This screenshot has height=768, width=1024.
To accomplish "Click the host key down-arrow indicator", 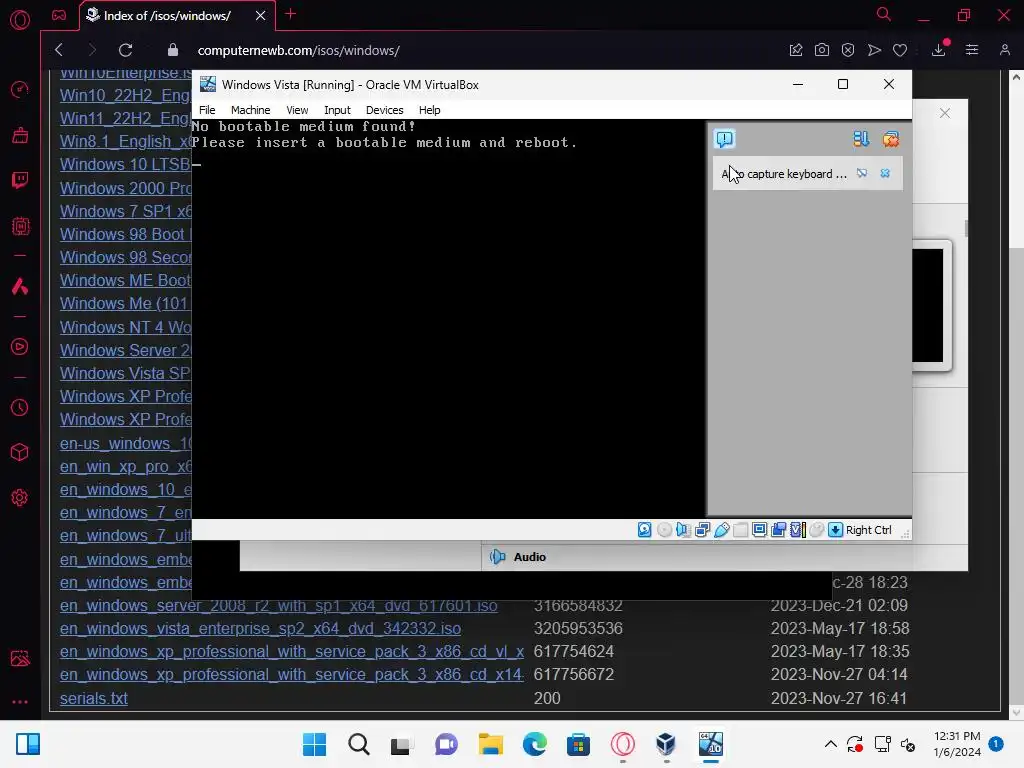I will coord(835,530).
